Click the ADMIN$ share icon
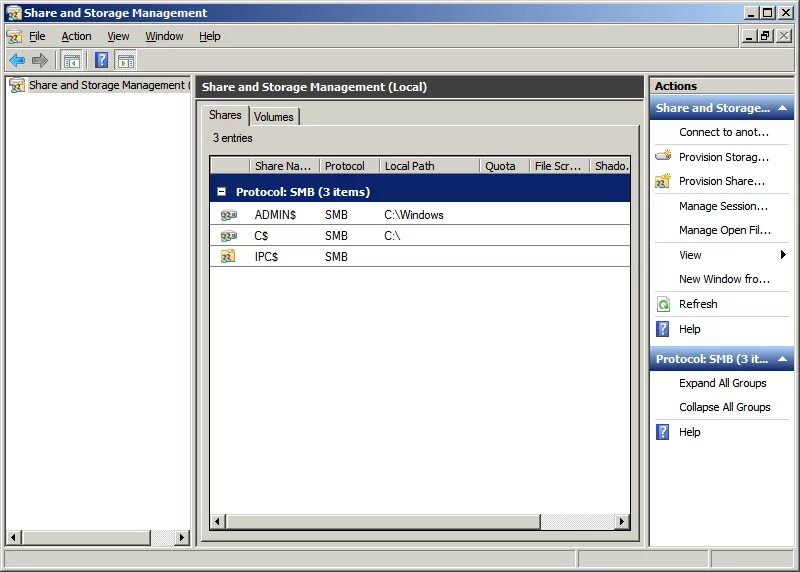The height and width of the screenshot is (572, 800). (x=229, y=215)
